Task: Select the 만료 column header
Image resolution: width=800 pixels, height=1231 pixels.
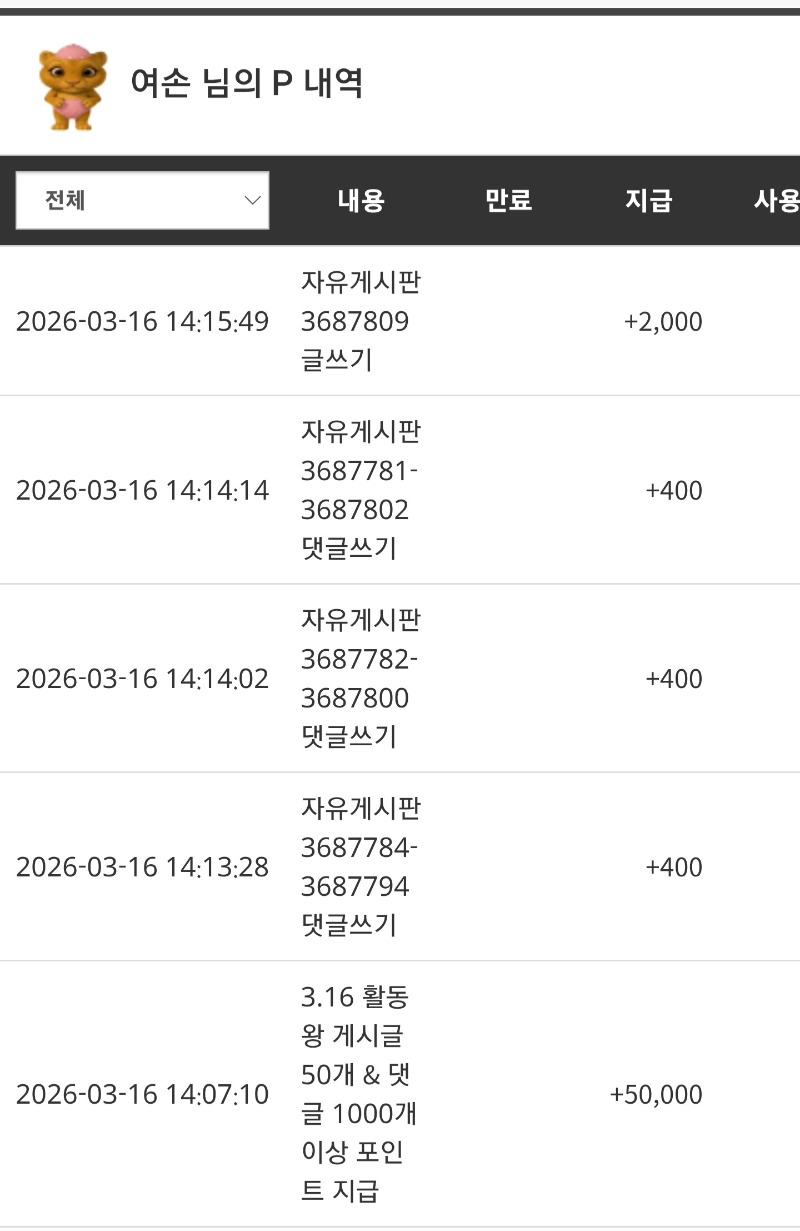Action: click(508, 200)
